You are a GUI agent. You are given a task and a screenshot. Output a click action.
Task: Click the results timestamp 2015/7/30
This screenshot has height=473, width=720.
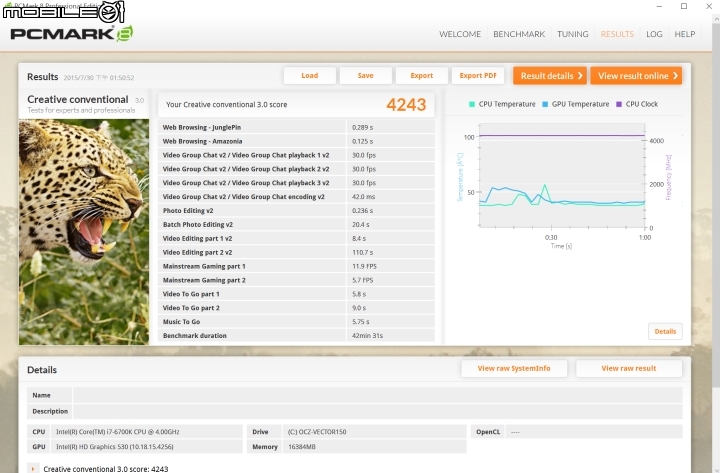(x=99, y=78)
